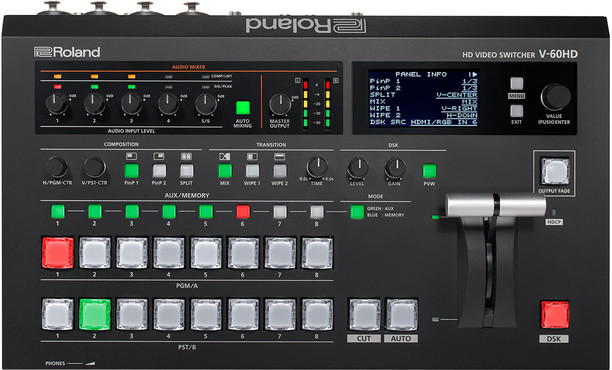The width and height of the screenshot is (612, 370).
Task: Select PST/B input 6 button
Action: click(x=243, y=315)
